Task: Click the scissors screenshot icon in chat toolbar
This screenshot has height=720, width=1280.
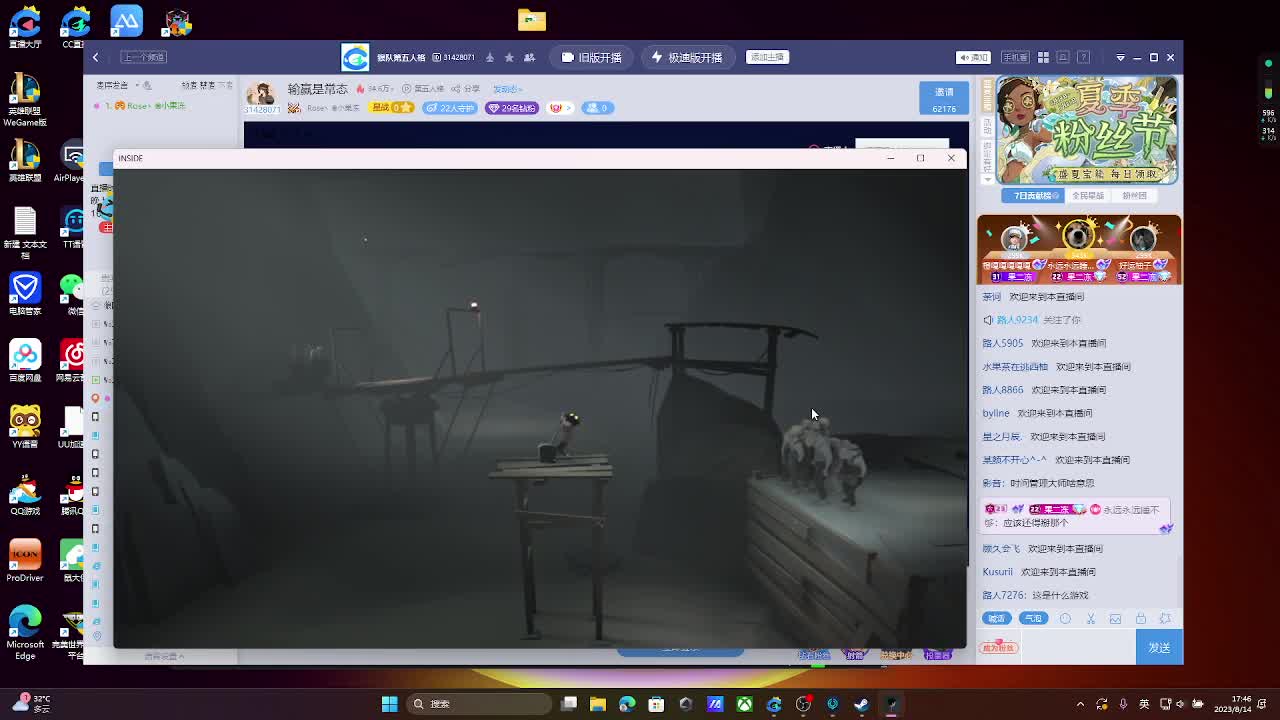Action: point(1091,619)
